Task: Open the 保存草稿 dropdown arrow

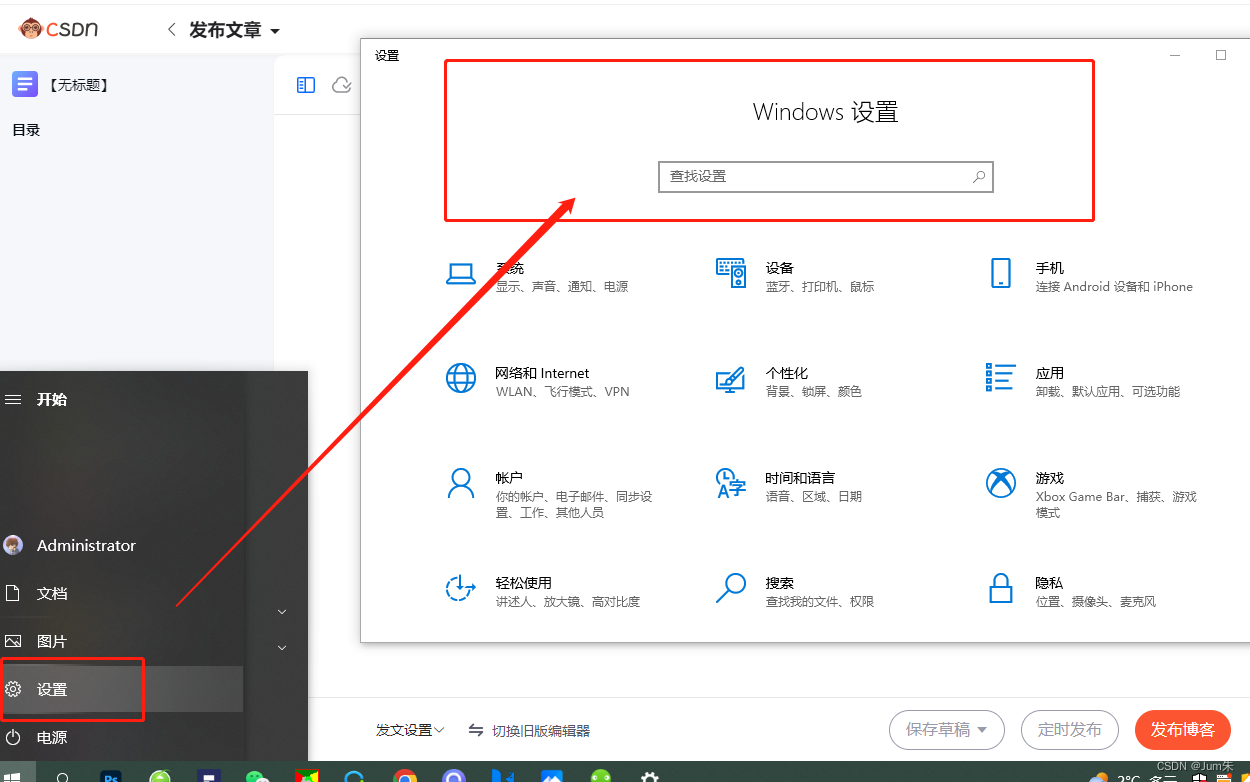Action: pyautogui.click(x=982, y=730)
